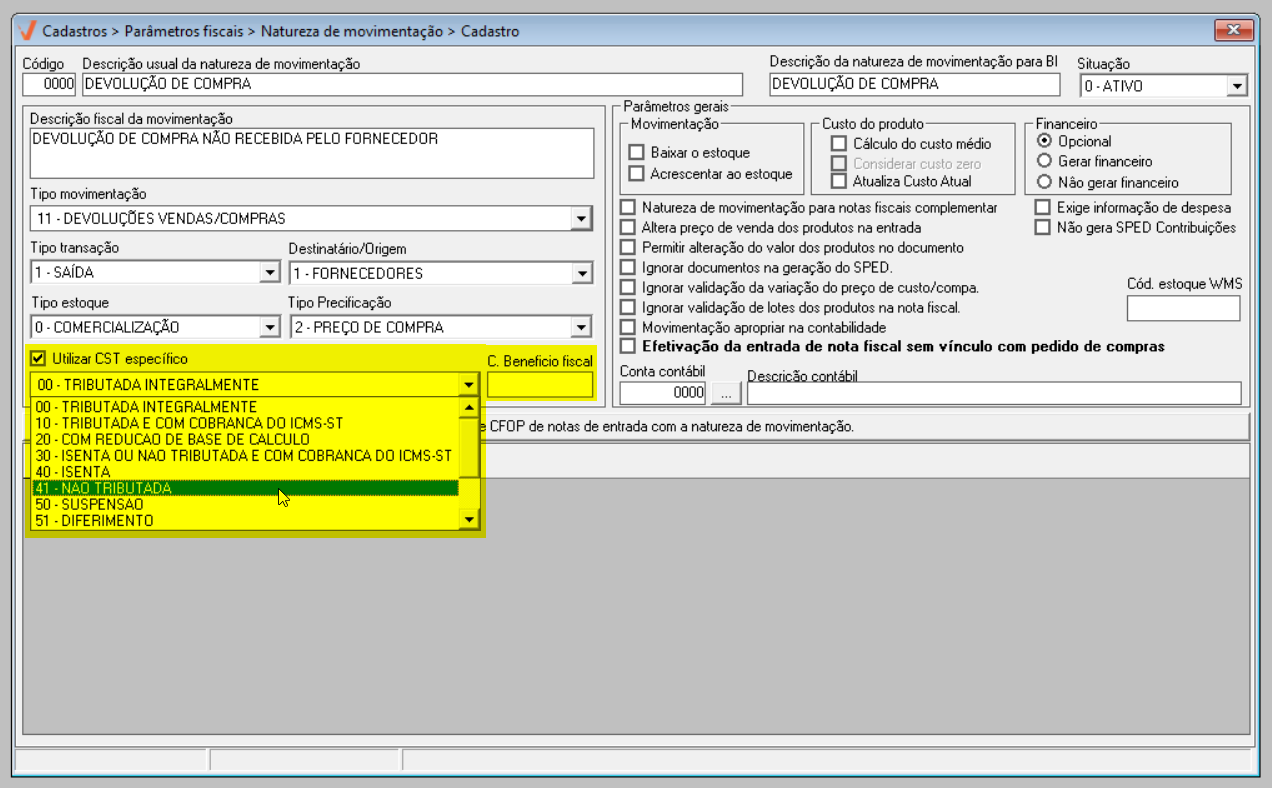Image resolution: width=1272 pixels, height=788 pixels.
Task: Select 41 - NAO TRIBUTADA from list
Action: click(244, 488)
